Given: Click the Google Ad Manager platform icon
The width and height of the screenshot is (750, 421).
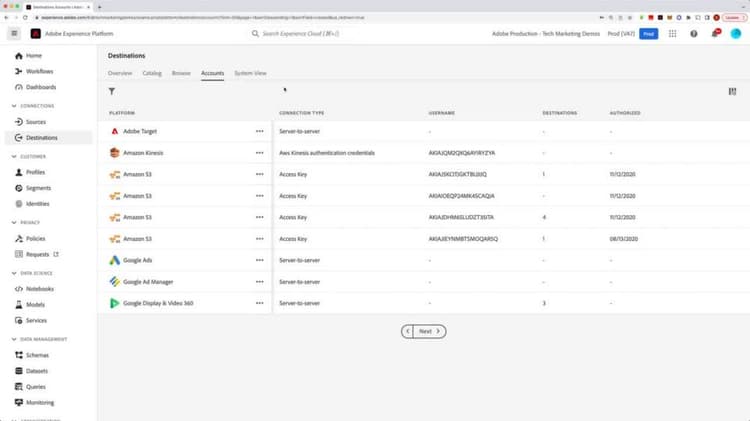Looking at the screenshot, I should pos(114,282).
